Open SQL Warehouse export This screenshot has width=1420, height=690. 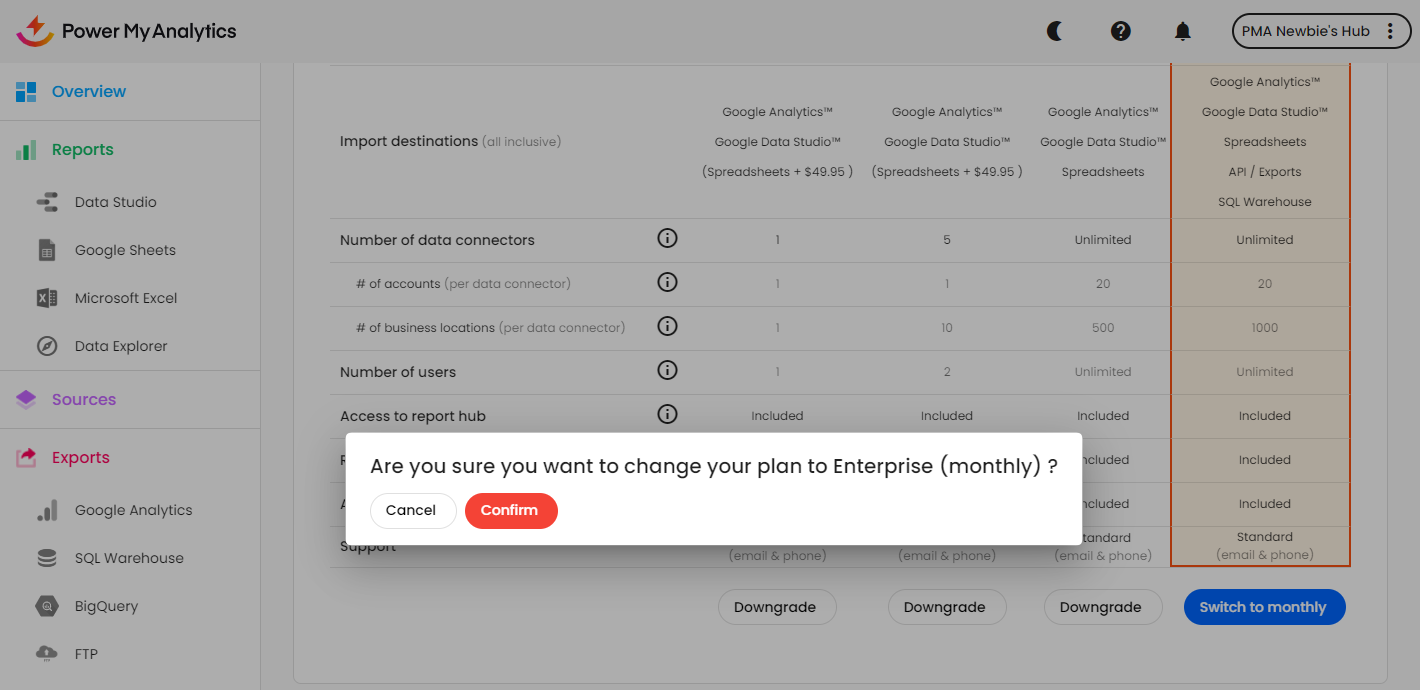pyautogui.click(x=129, y=558)
